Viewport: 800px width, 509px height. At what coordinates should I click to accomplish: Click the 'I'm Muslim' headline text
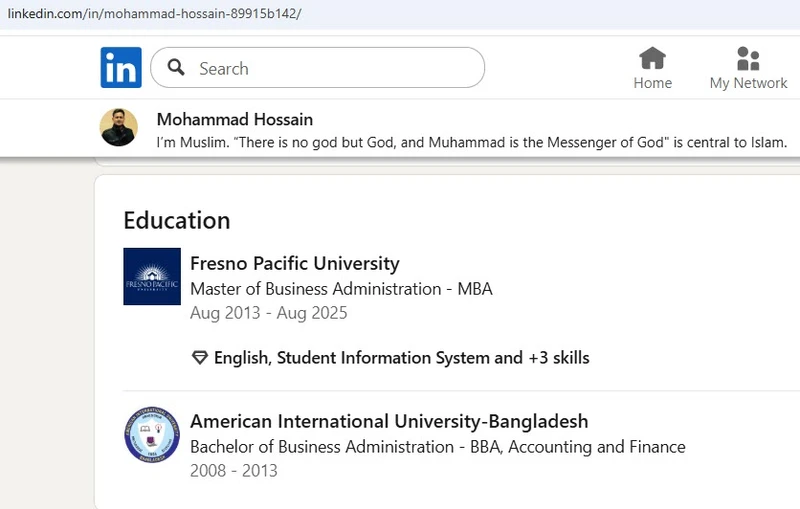point(472,142)
